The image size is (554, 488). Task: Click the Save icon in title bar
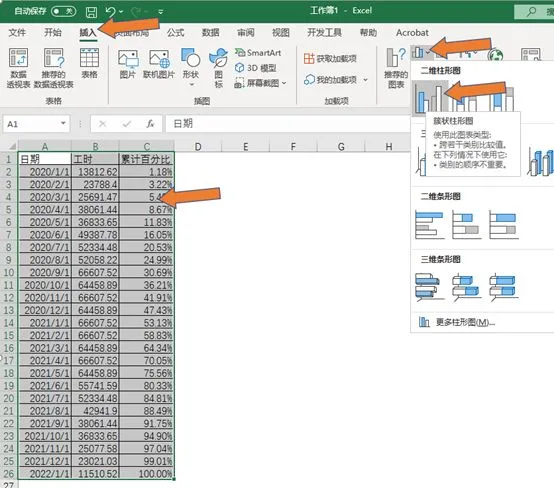tap(92, 12)
